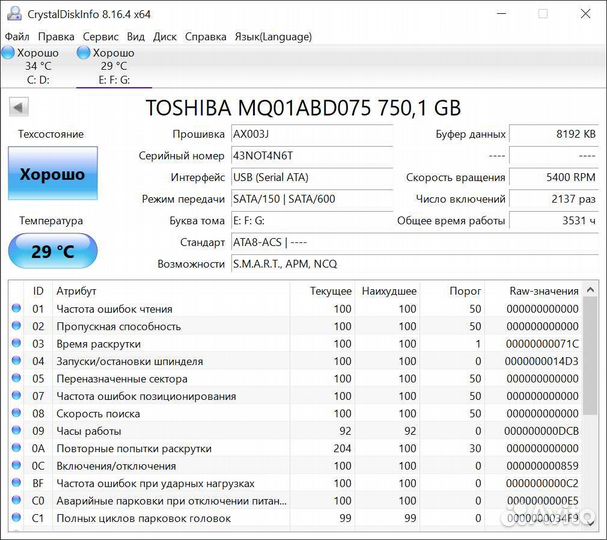Image resolution: width=607 pixels, height=540 pixels.
Task: Click status dot for attribute 01
Action: point(16,308)
